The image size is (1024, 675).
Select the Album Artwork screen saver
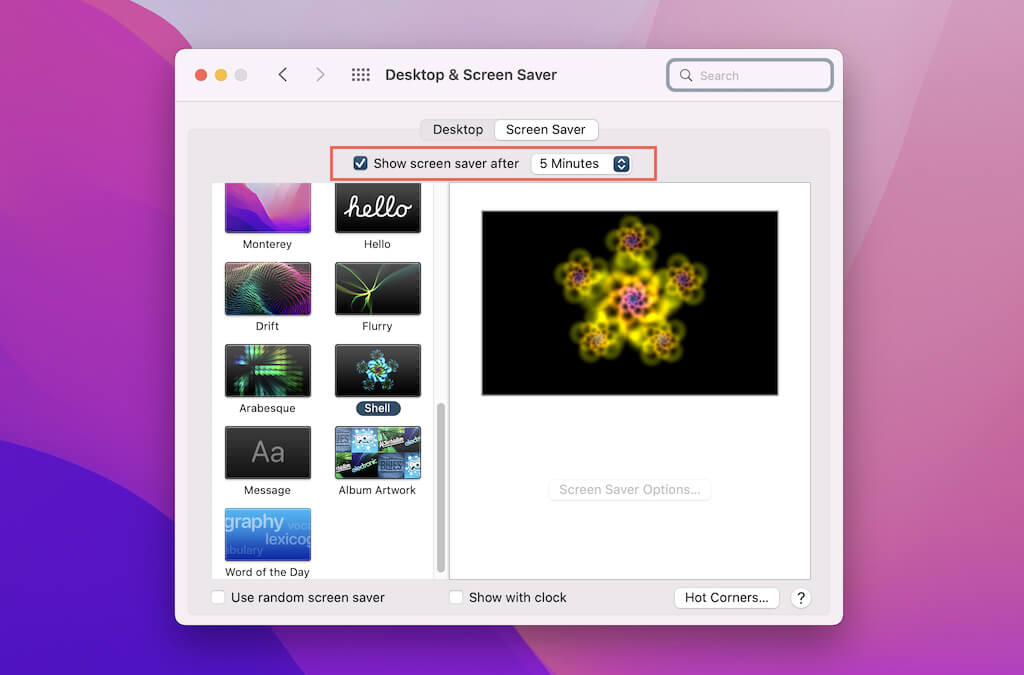coord(377,453)
